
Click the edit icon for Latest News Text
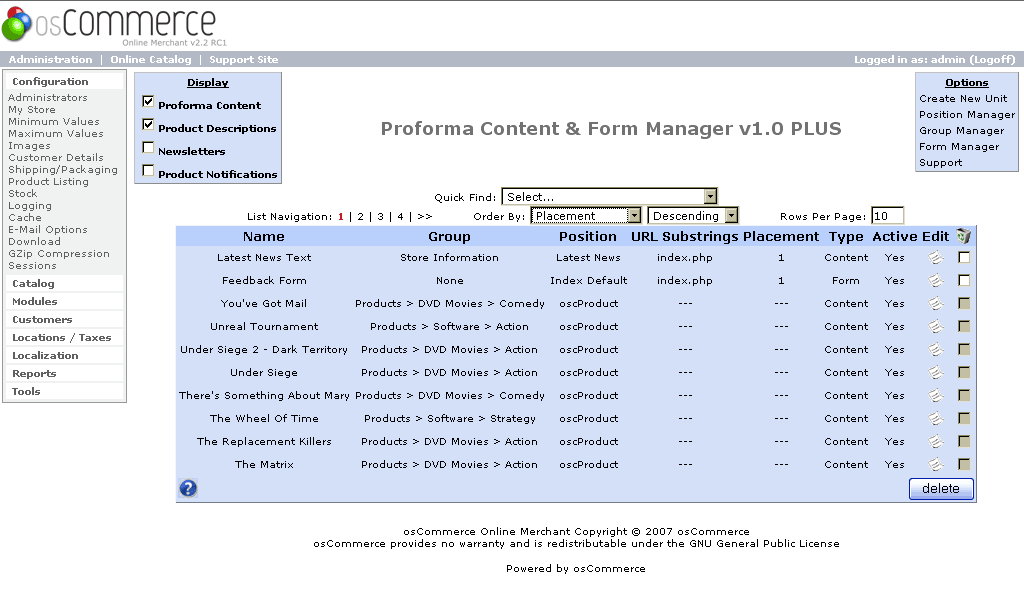click(x=936, y=258)
